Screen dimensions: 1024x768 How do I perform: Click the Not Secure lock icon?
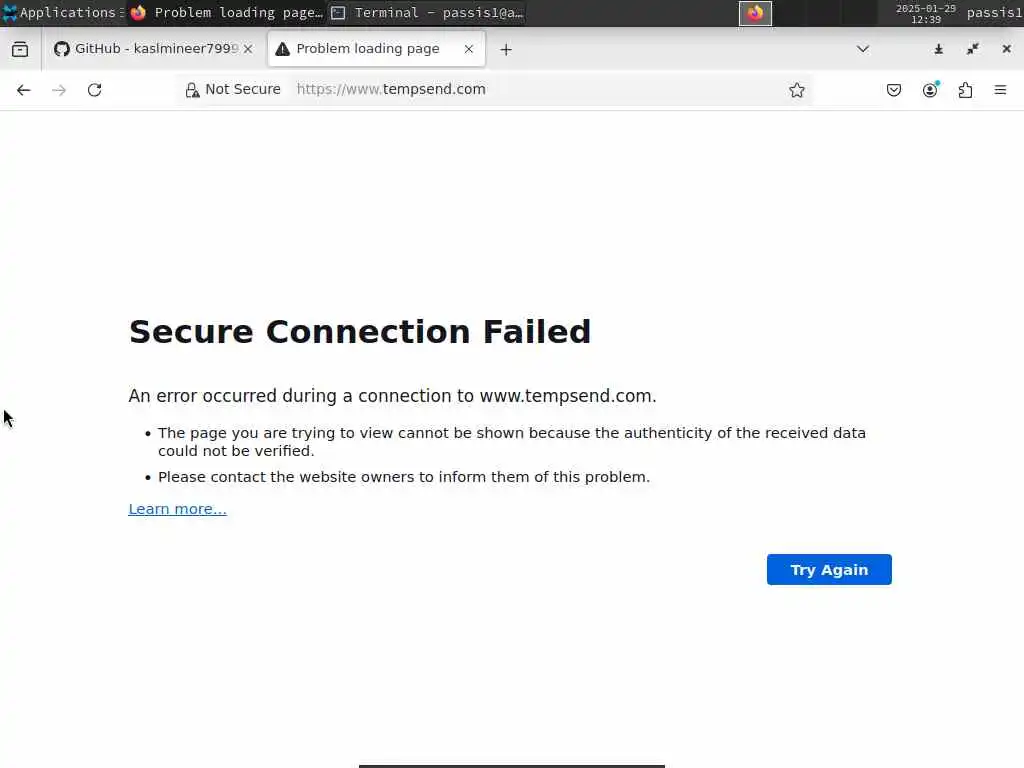pos(193,90)
